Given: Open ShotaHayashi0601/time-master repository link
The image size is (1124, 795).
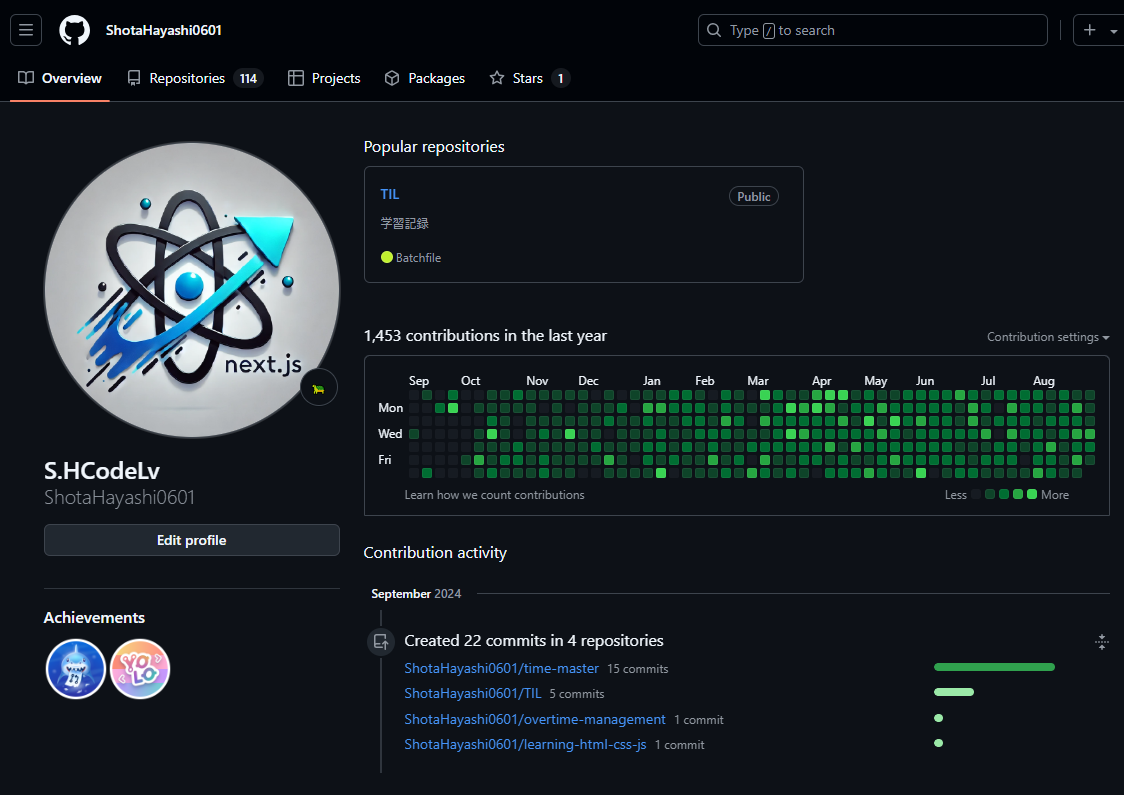Looking at the screenshot, I should click(x=501, y=668).
